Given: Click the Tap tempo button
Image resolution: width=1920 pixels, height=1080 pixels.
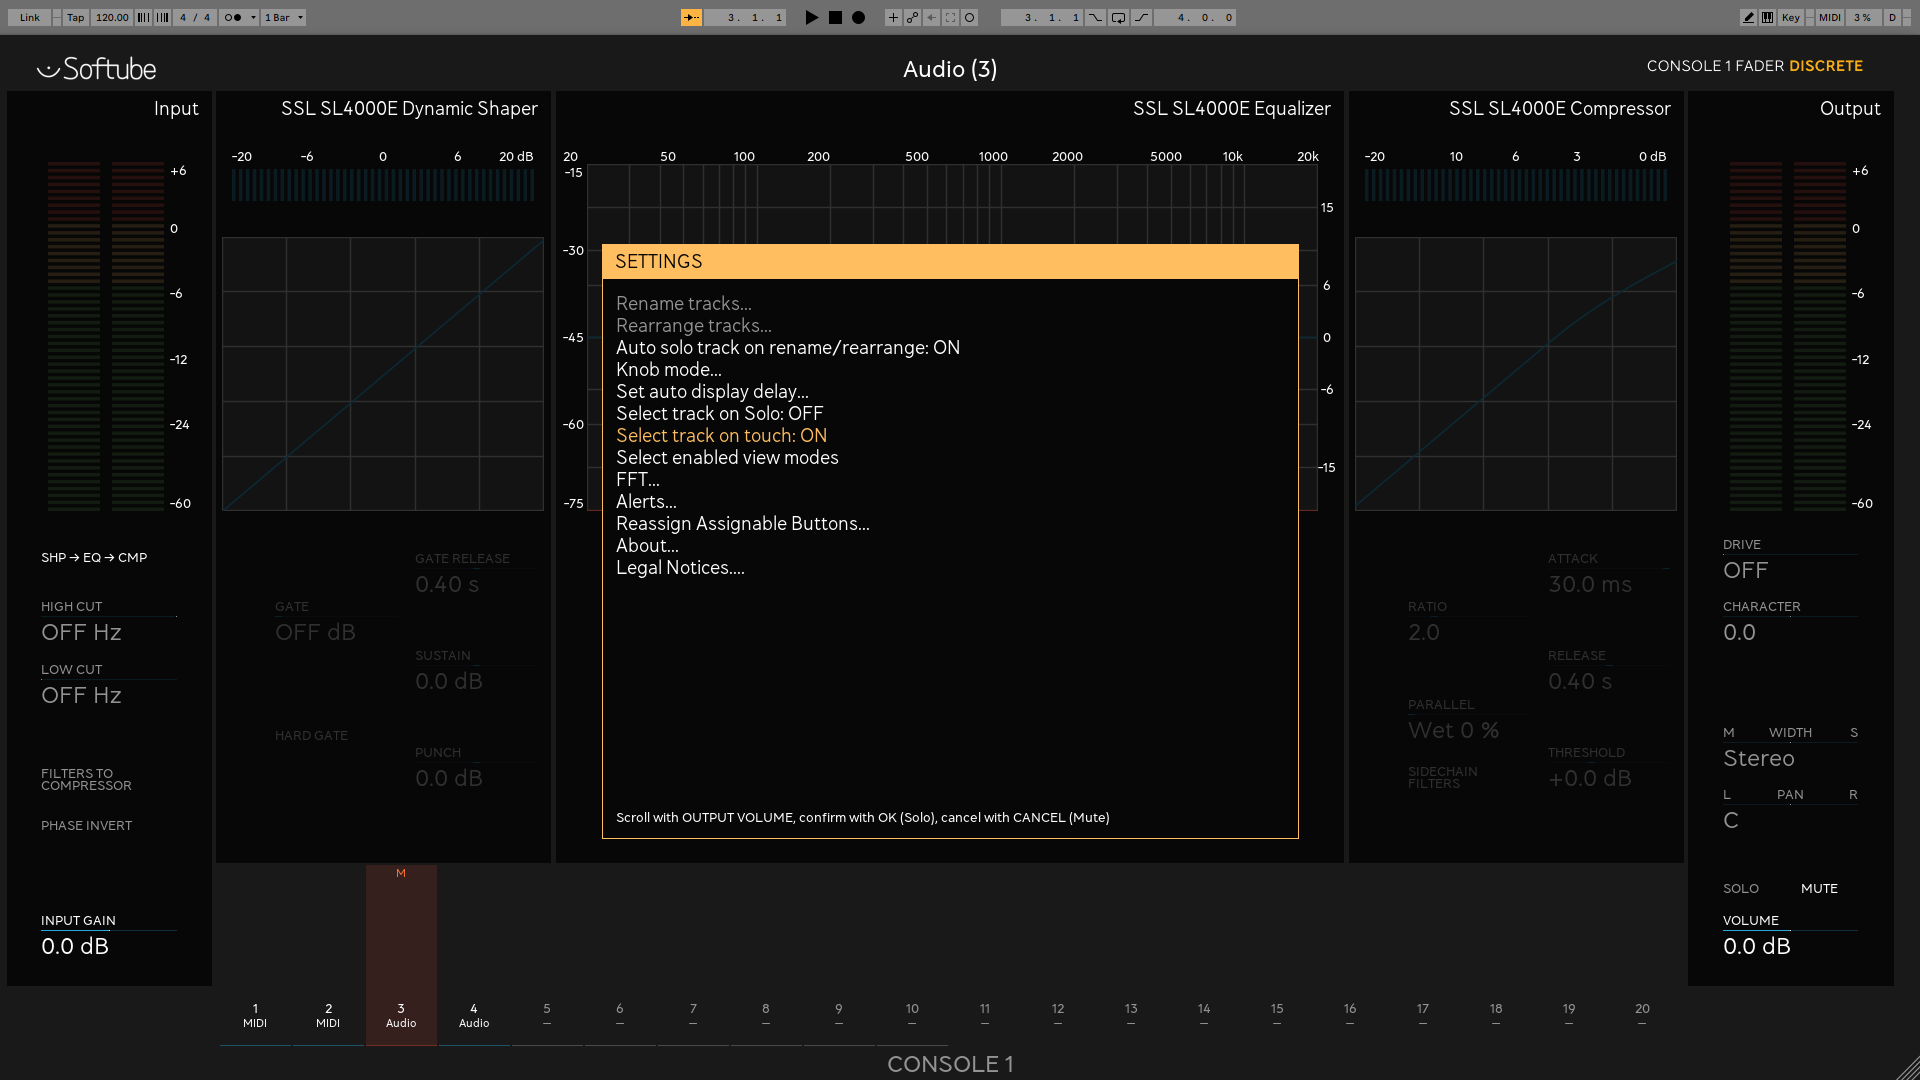Looking at the screenshot, I should coord(76,17).
